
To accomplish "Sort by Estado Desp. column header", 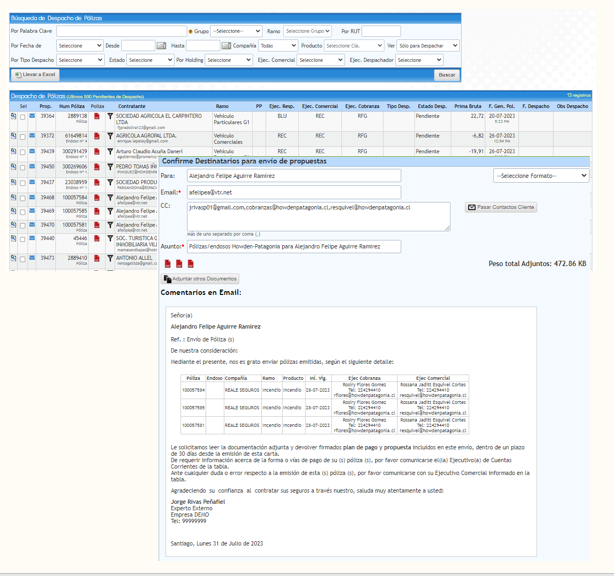I will 432,106.
